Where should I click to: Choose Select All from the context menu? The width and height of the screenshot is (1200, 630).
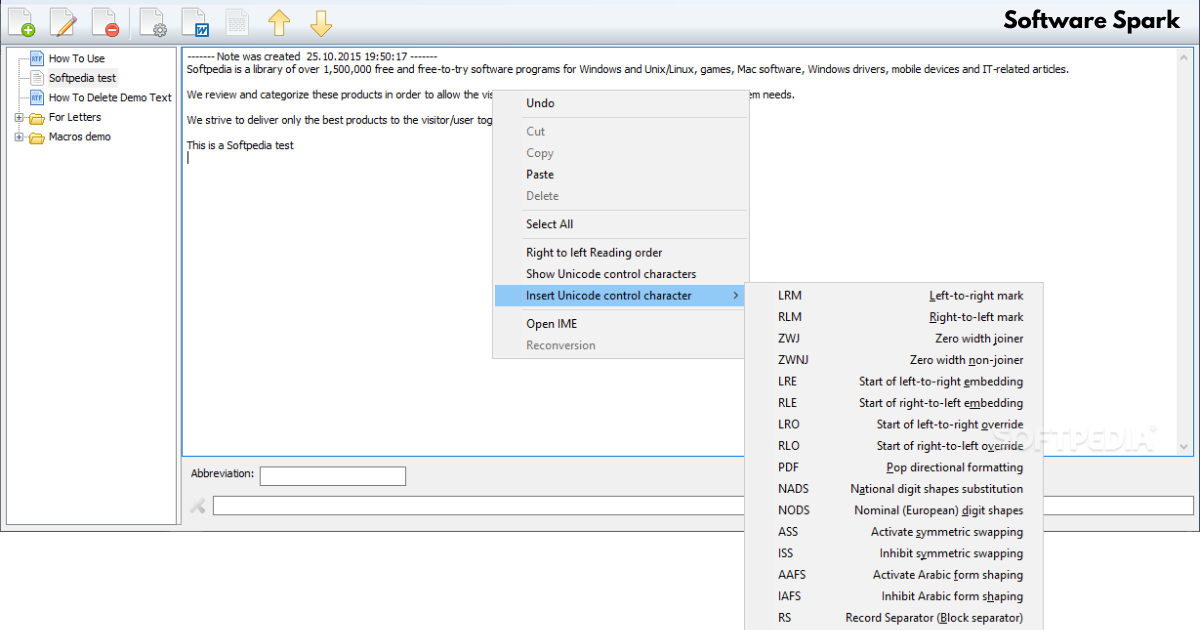click(620, 224)
